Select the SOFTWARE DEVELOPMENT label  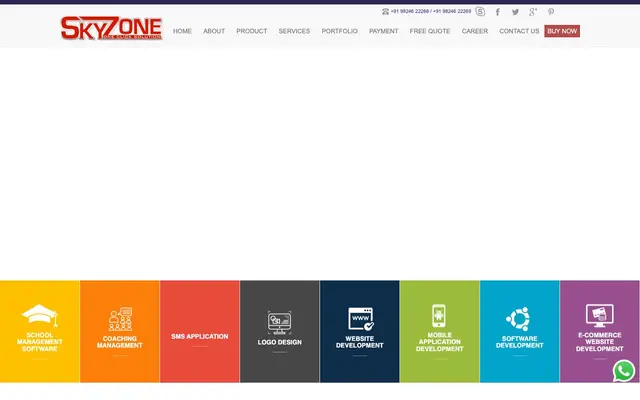pyautogui.click(x=520, y=342)
